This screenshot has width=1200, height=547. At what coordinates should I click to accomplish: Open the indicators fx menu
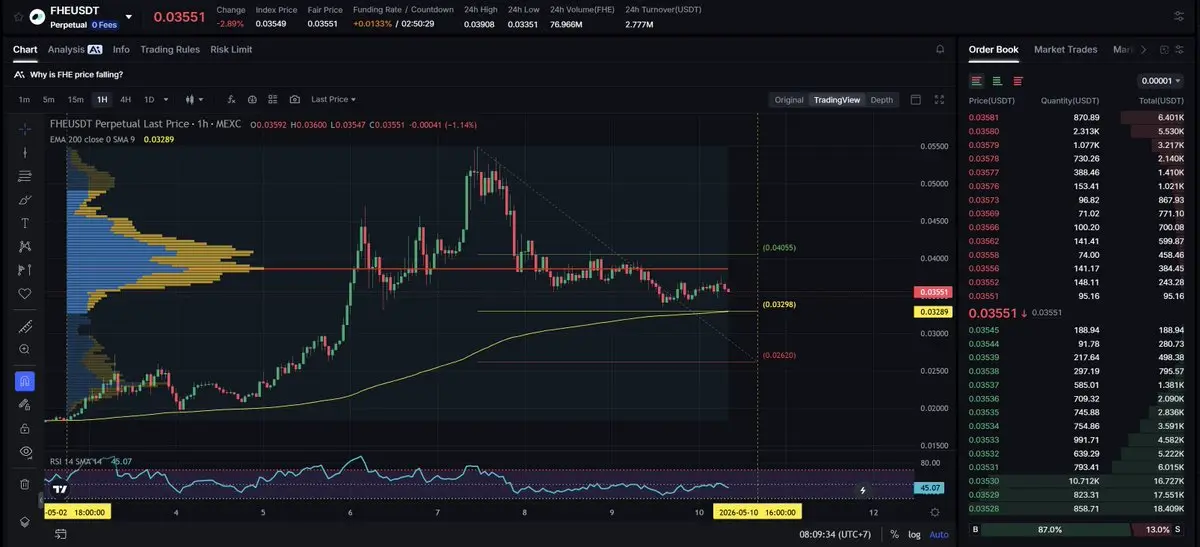click(x=232, y=99)
